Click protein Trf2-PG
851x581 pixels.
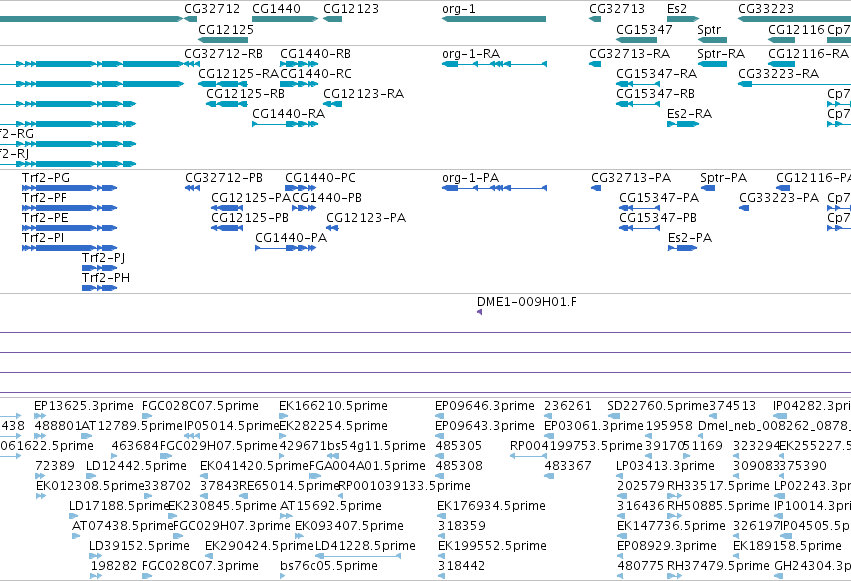(69, 188)
